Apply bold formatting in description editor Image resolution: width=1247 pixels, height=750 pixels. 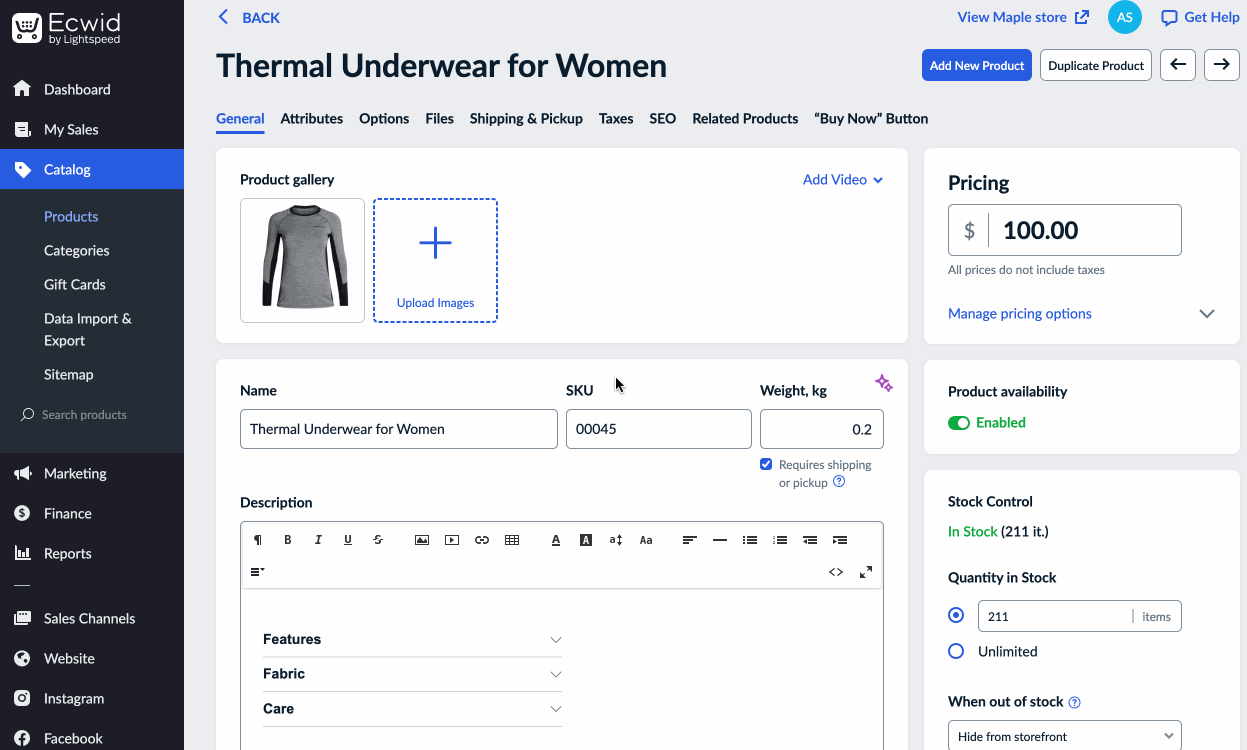click(x=288, y=540)
